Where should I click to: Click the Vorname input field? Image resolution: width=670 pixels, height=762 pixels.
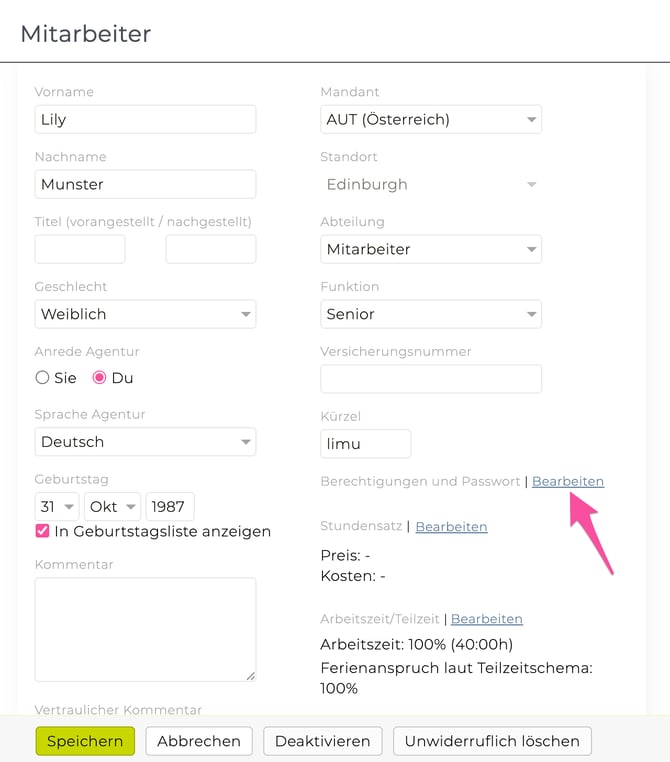point(145,119)
